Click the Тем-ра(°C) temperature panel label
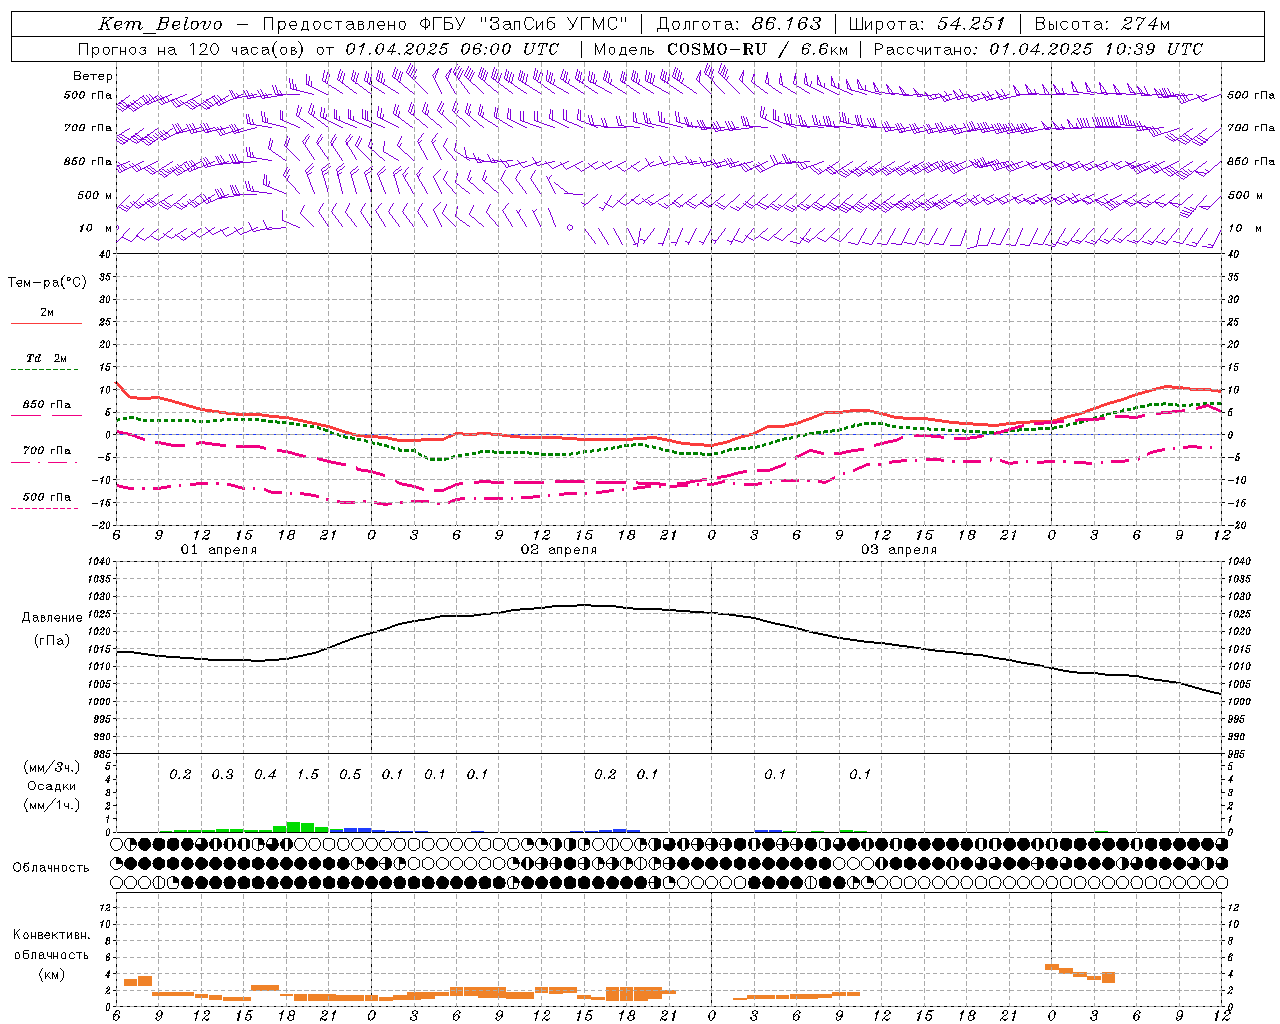The height and width of the screenshot is (1024, 1280). pyautogui.click(x=47, y=283)
